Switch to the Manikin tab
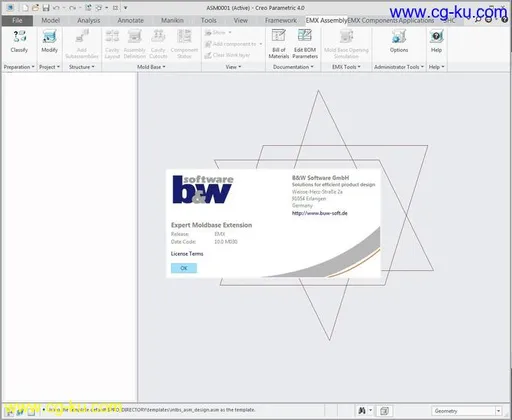This screenshot has height=420, width=512. (172, 20)
